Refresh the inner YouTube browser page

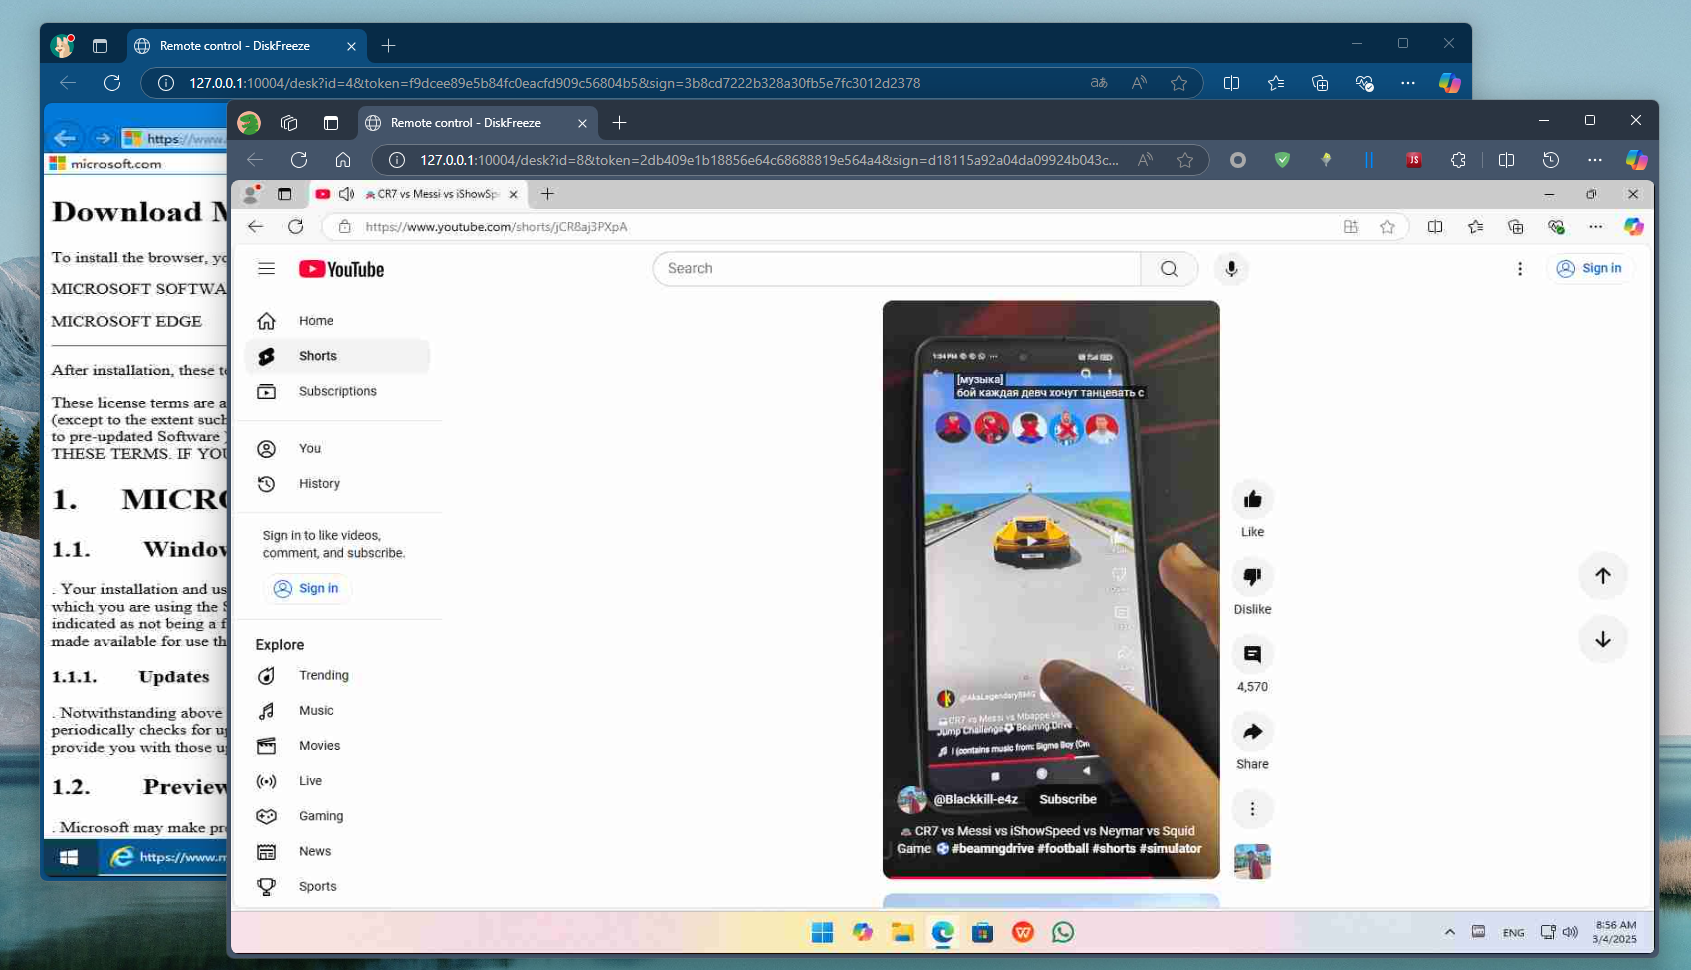295,227
